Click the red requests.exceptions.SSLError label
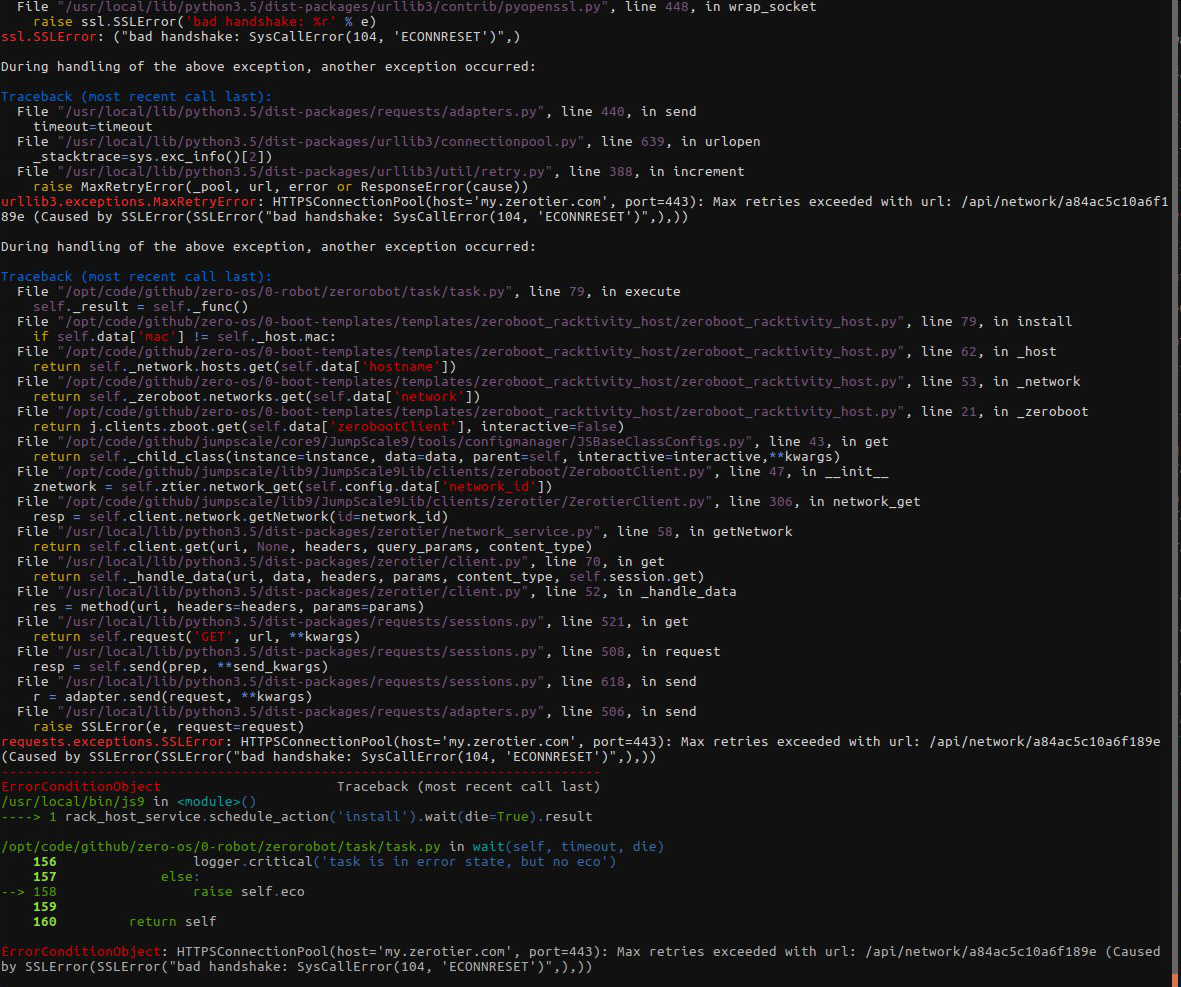This screenshot has height=987, width=1181. [x=110, y=741]
